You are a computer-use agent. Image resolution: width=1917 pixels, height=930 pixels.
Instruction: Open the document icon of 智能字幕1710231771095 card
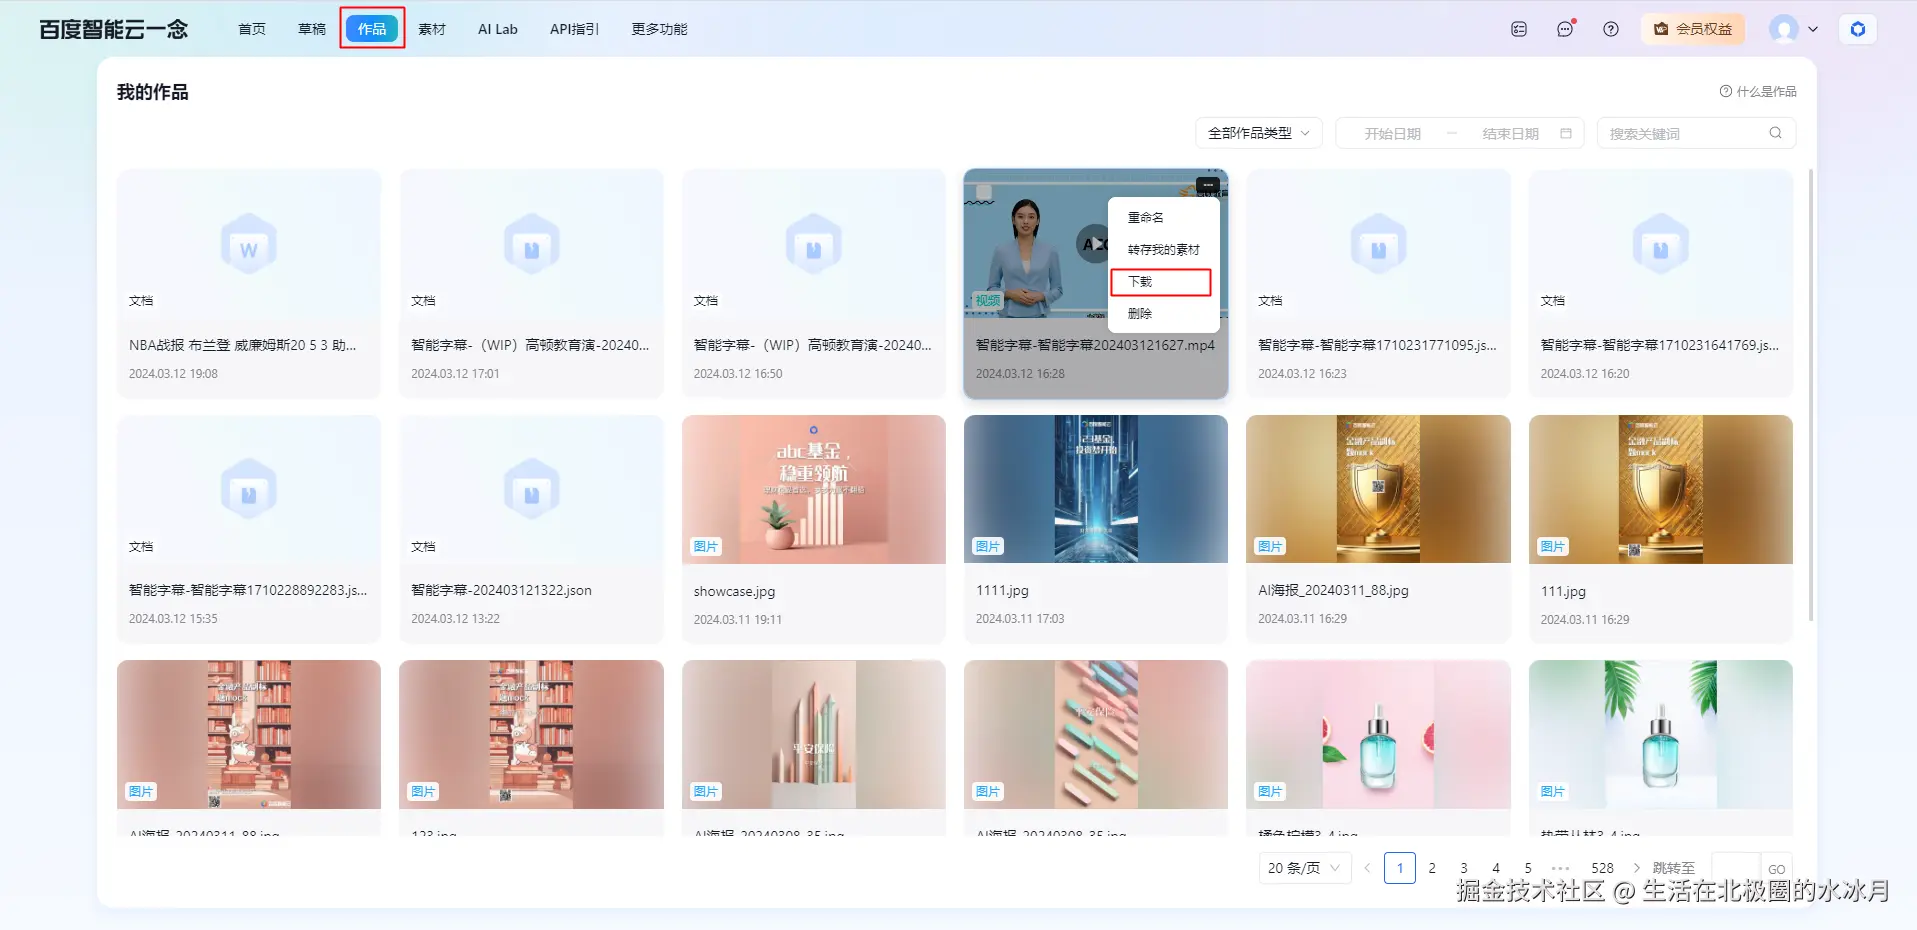coord(1378,245)
